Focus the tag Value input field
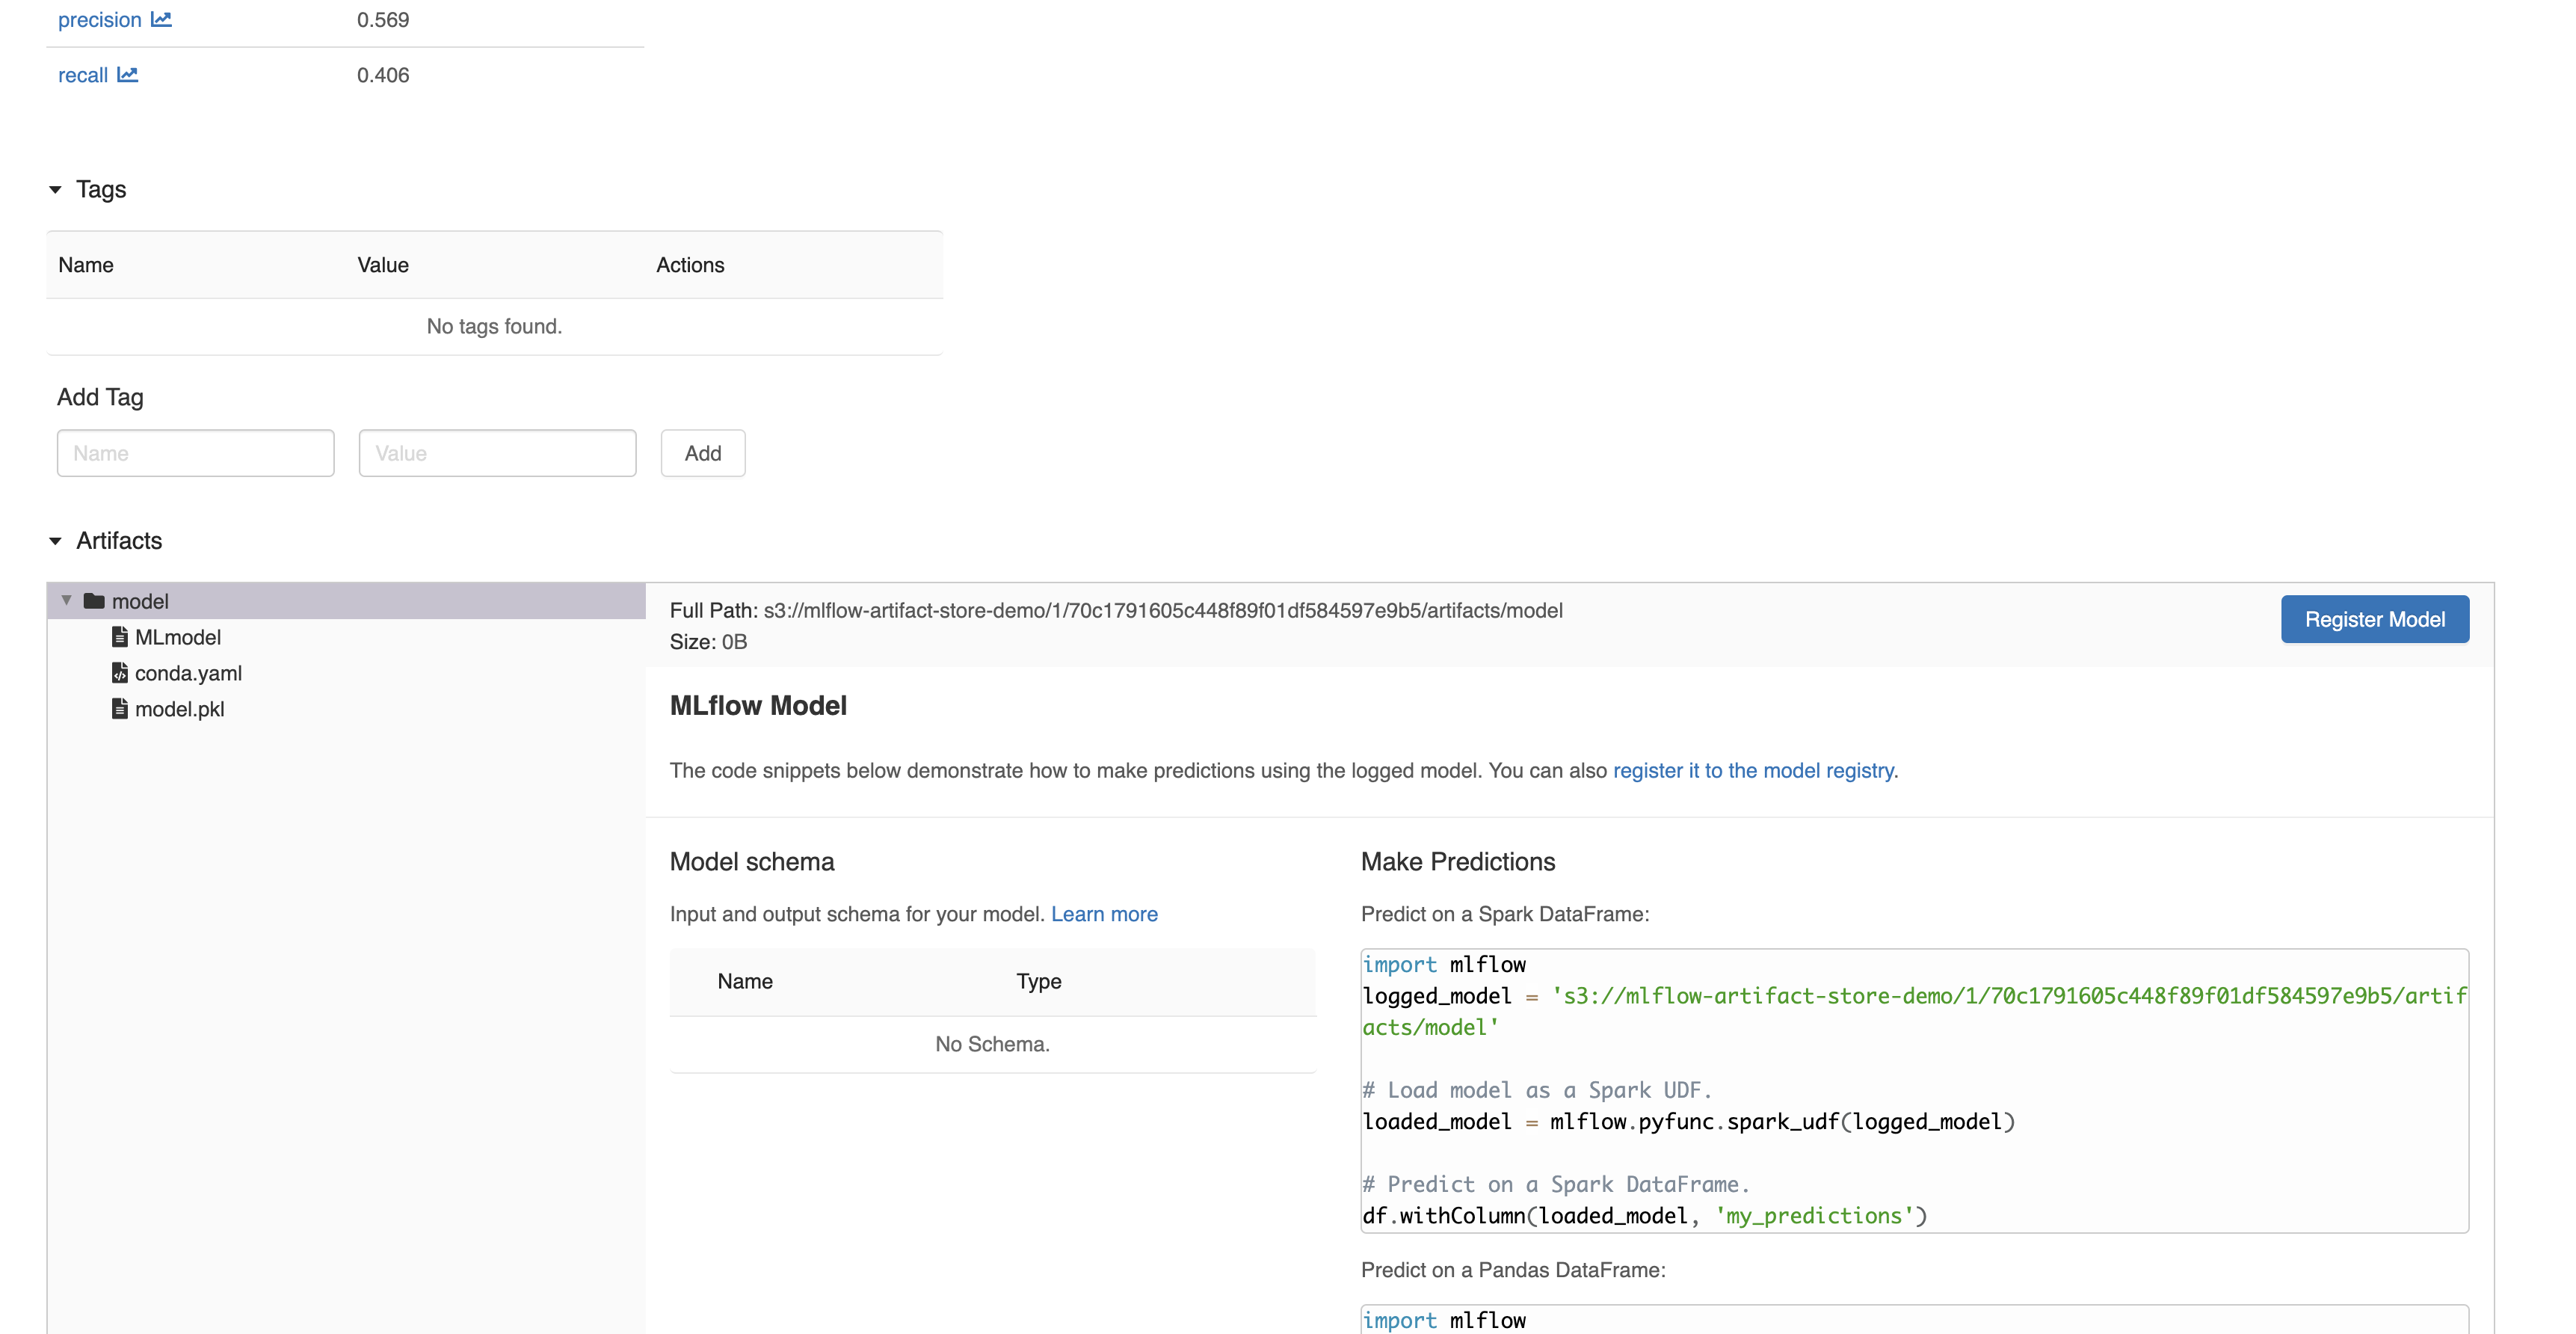Screen dimensions: 2576x1334 (x=497, y=453)
